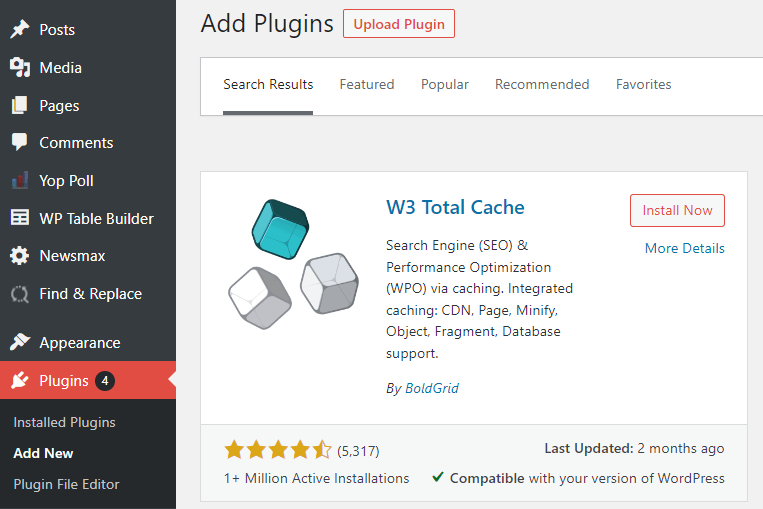Click the Find & Replace circular arrows icon
763x509 pixels.
[19, 293]
